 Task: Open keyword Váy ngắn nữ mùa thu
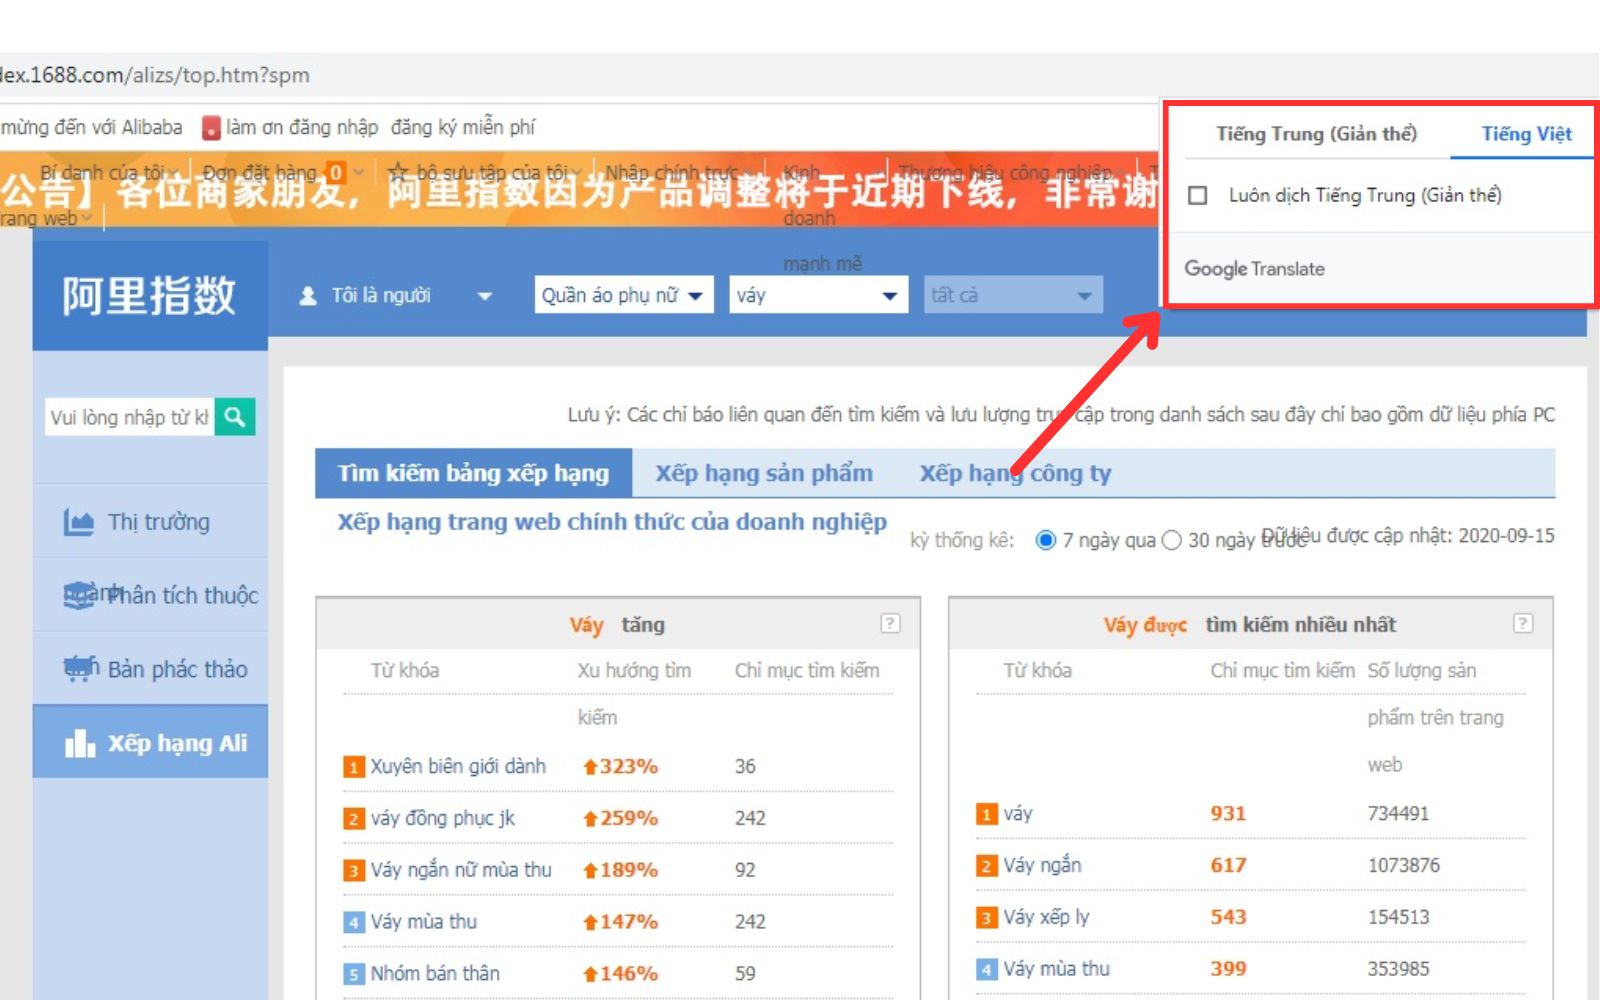pyautogui.click(x=461, y=869)
